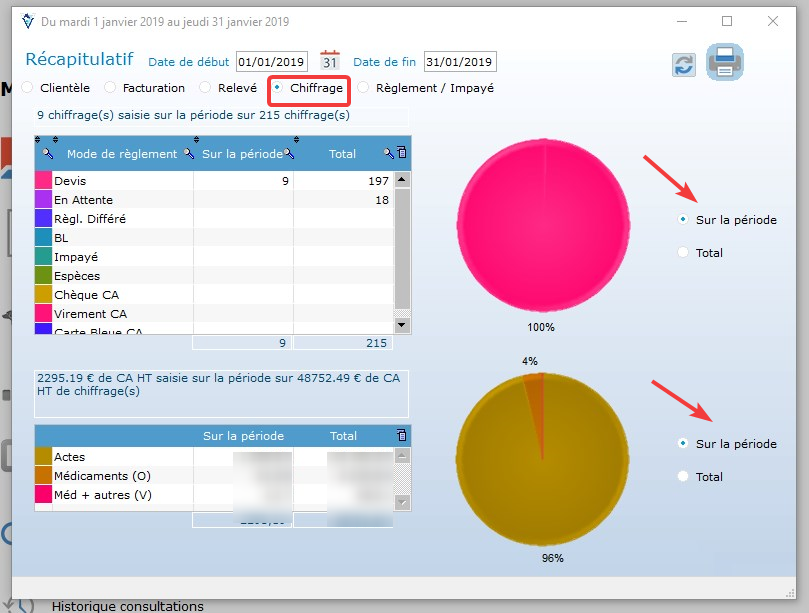This screenshot has height=613, width=809.
Task: Open the calendar icon between date fields
Action: pos(330,60)
